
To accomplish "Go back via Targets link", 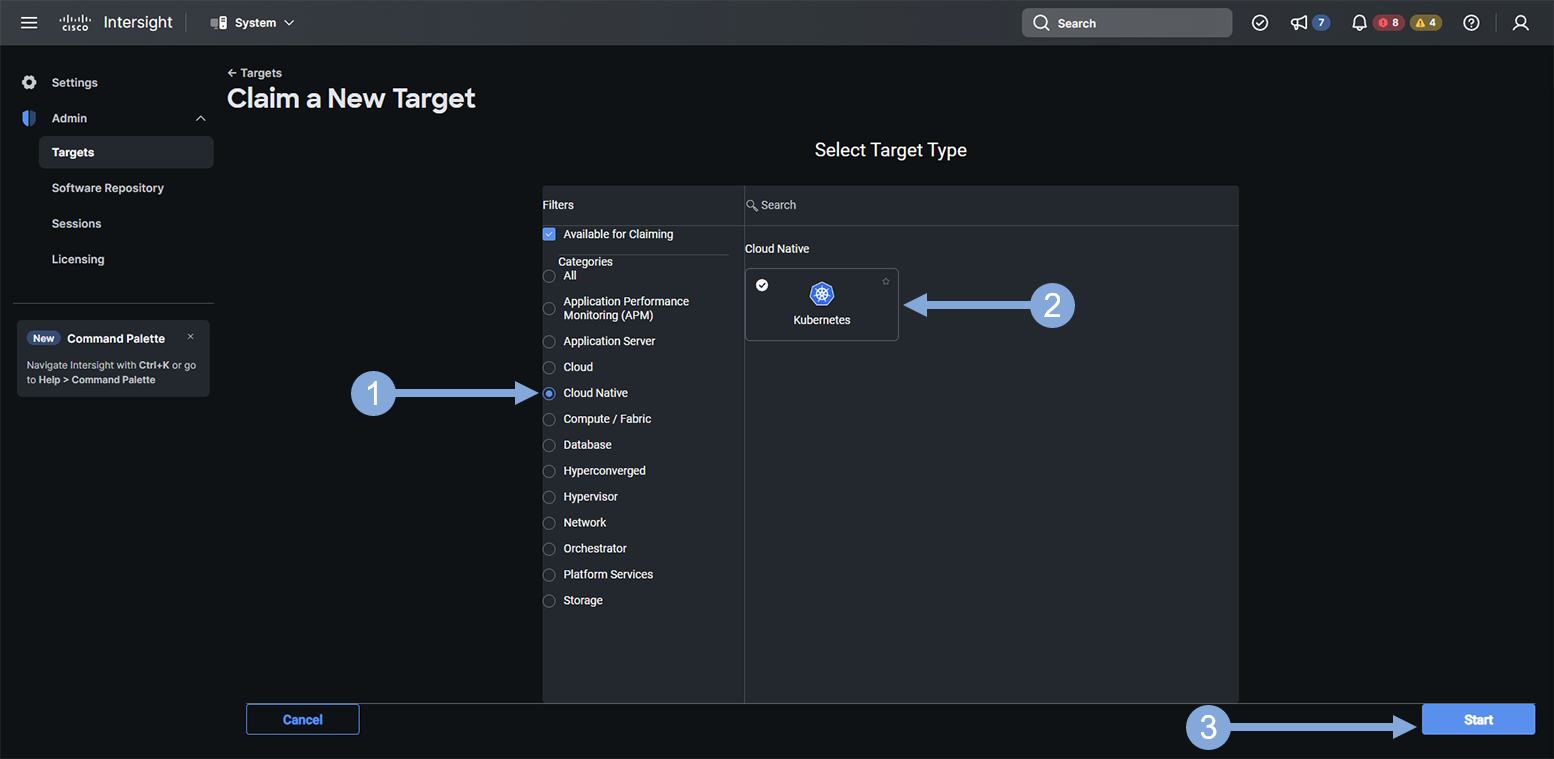I will [255, 73].
